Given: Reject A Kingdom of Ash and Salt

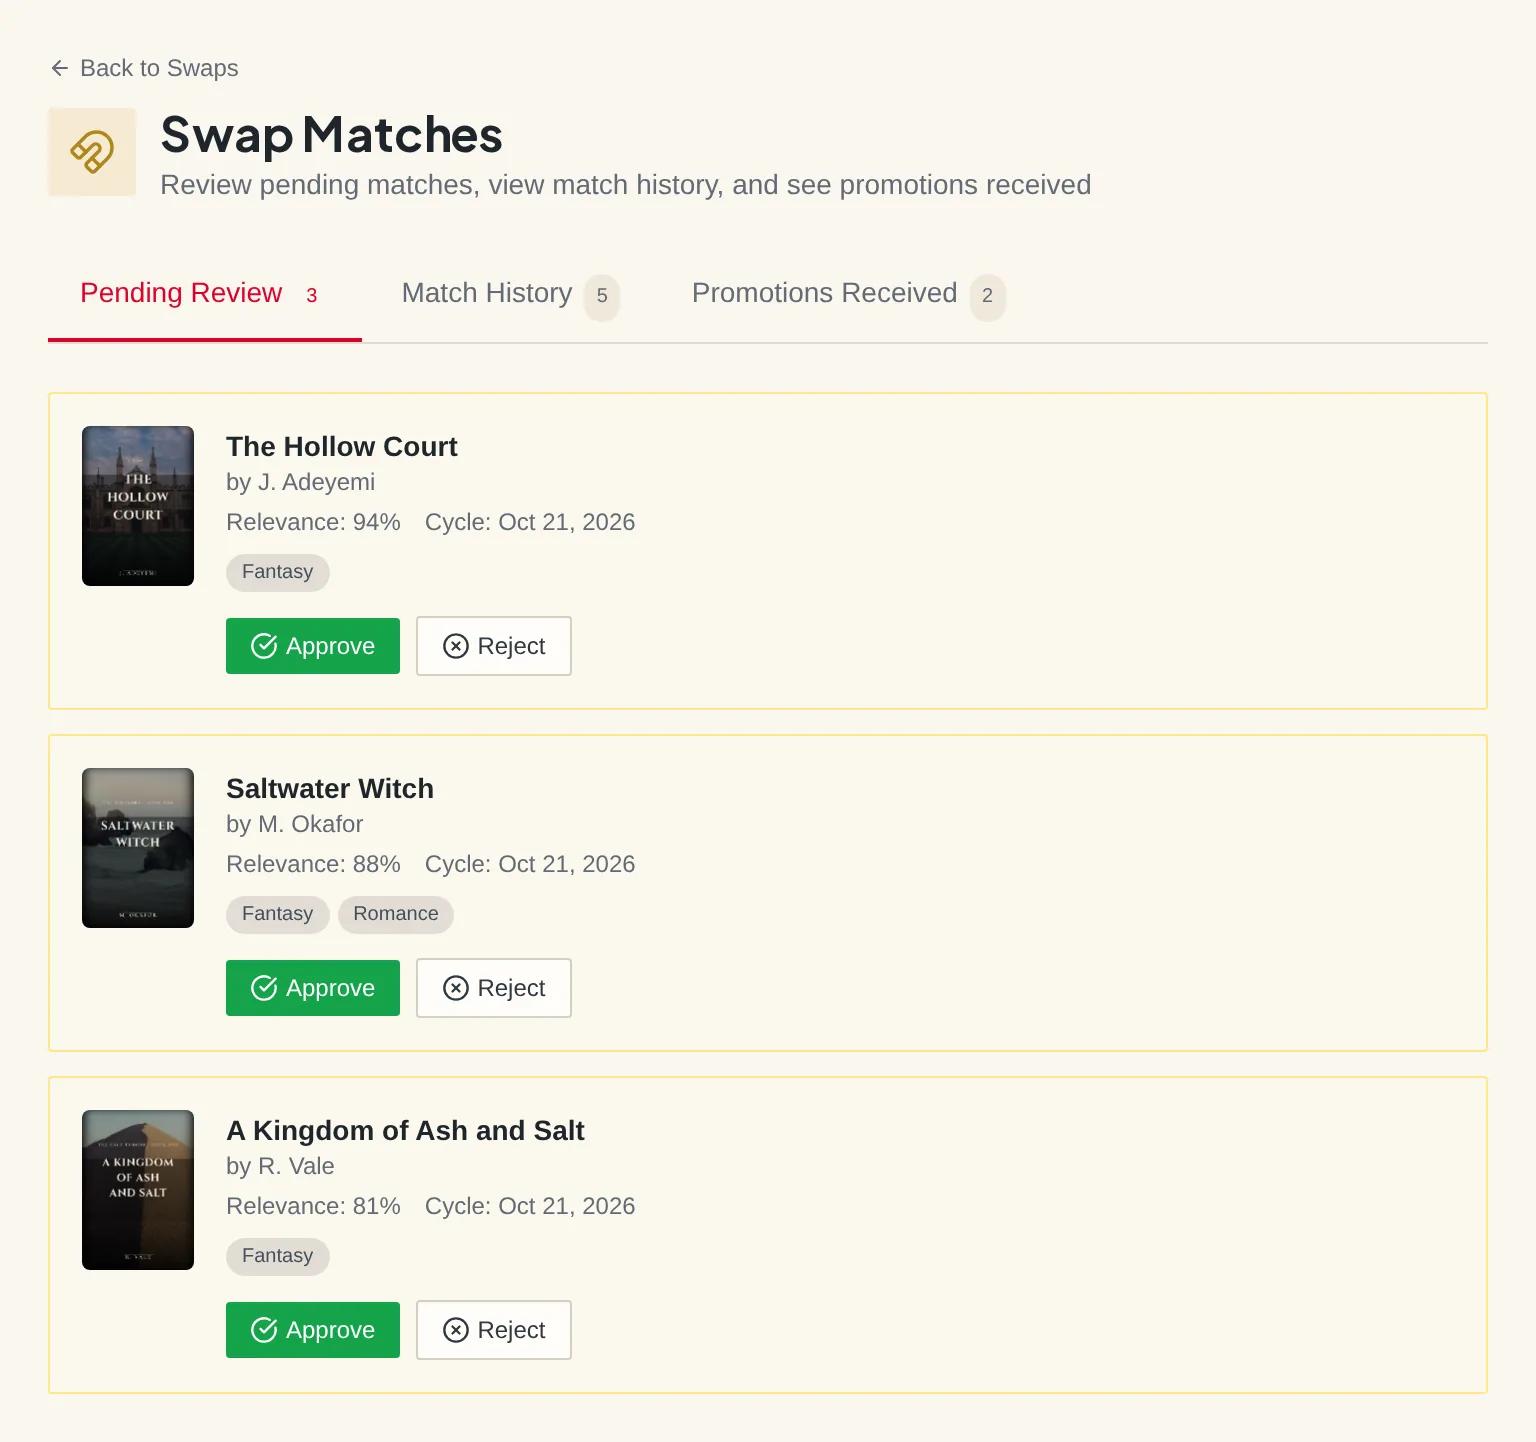Looking at the screenshot, I should (x=494, y=1330).
